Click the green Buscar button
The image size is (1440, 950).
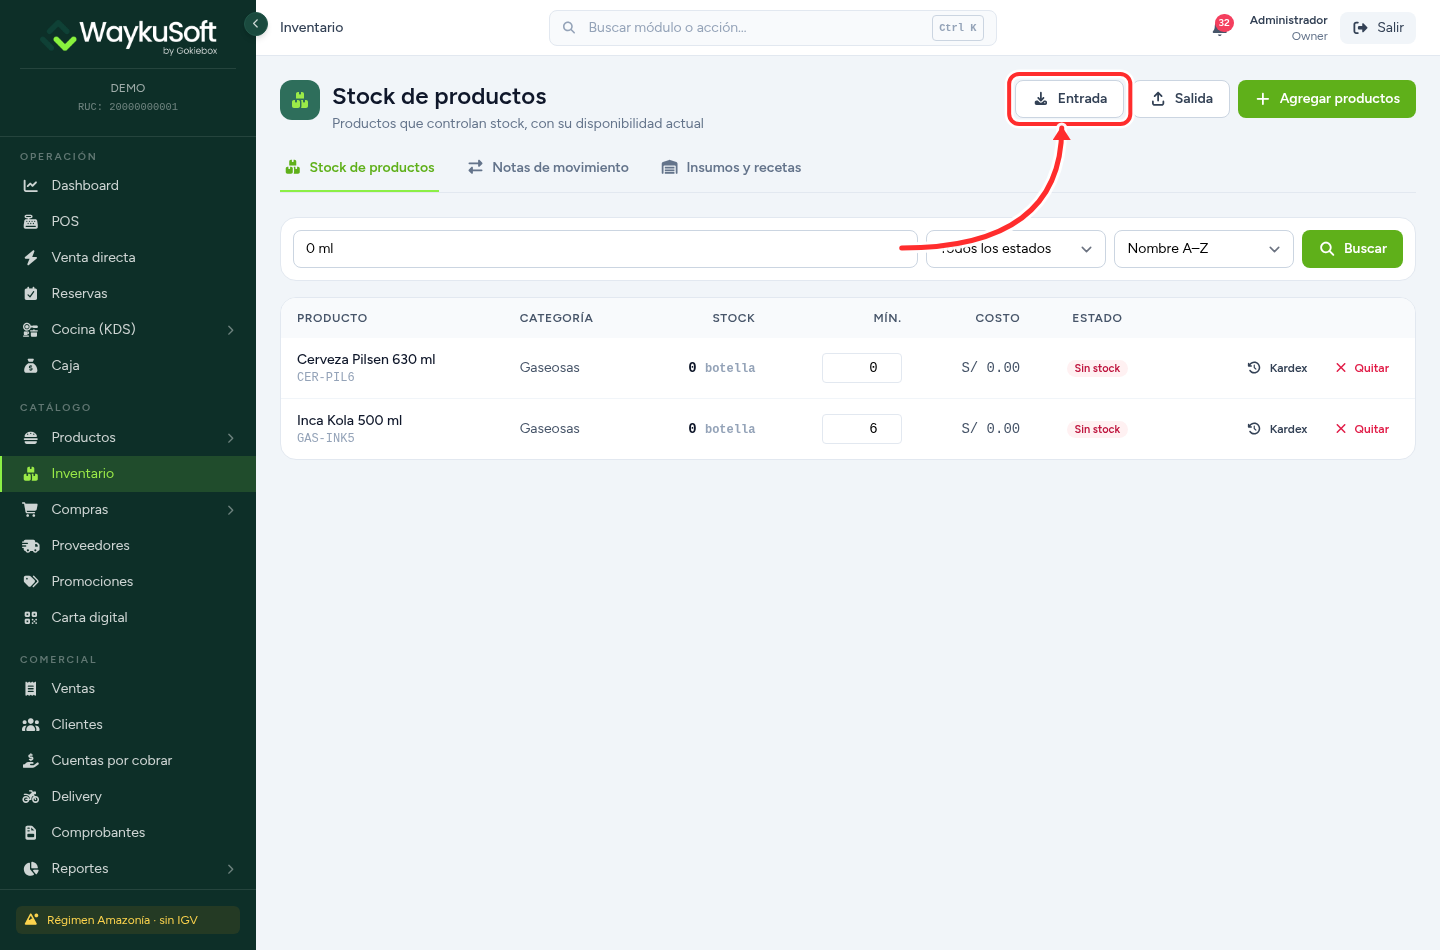1352,249
